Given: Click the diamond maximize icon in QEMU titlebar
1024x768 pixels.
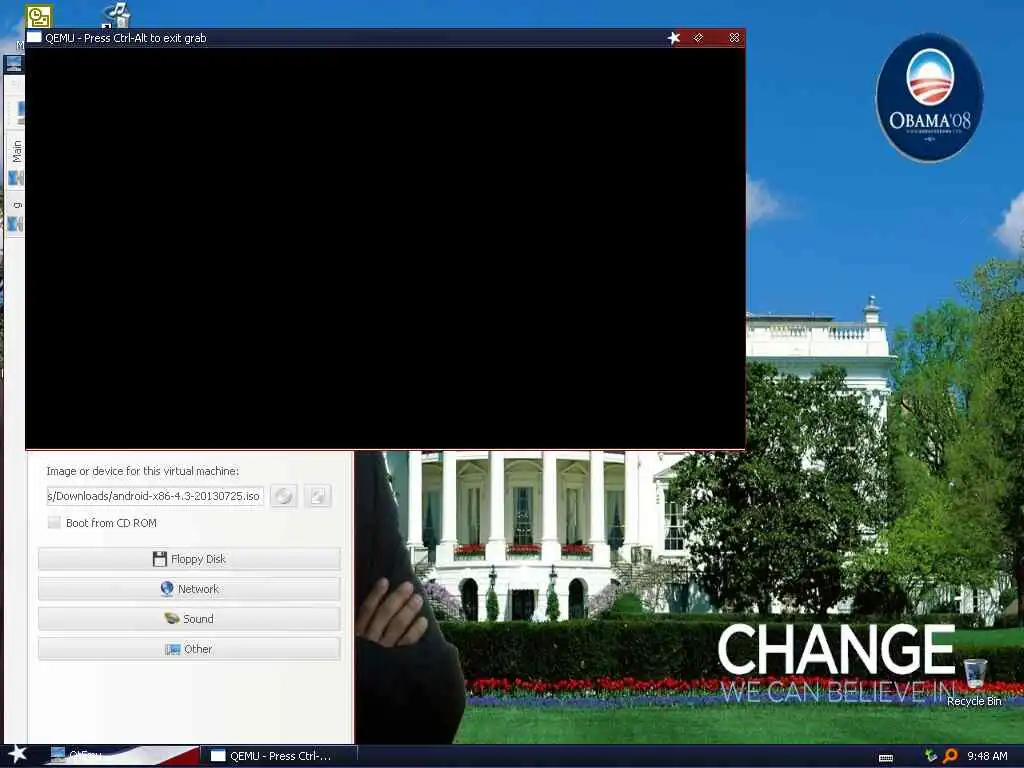Looking at the screenshot, I should tap(699, 38).
